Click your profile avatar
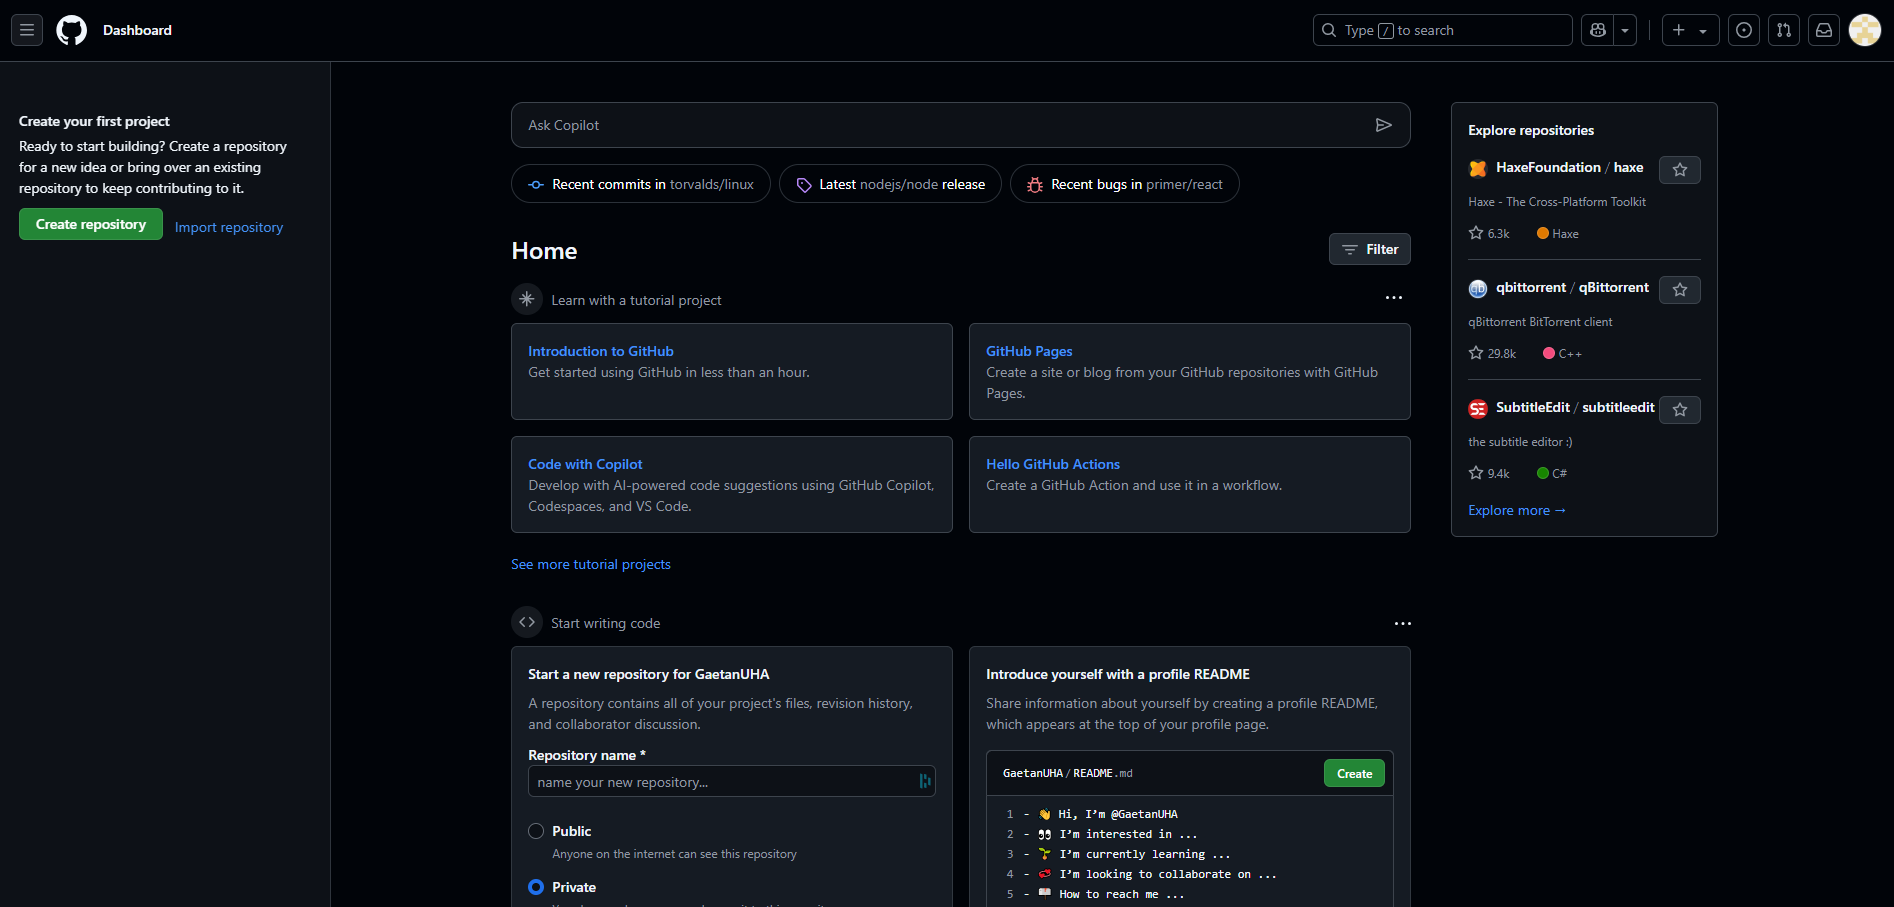 1864,30
